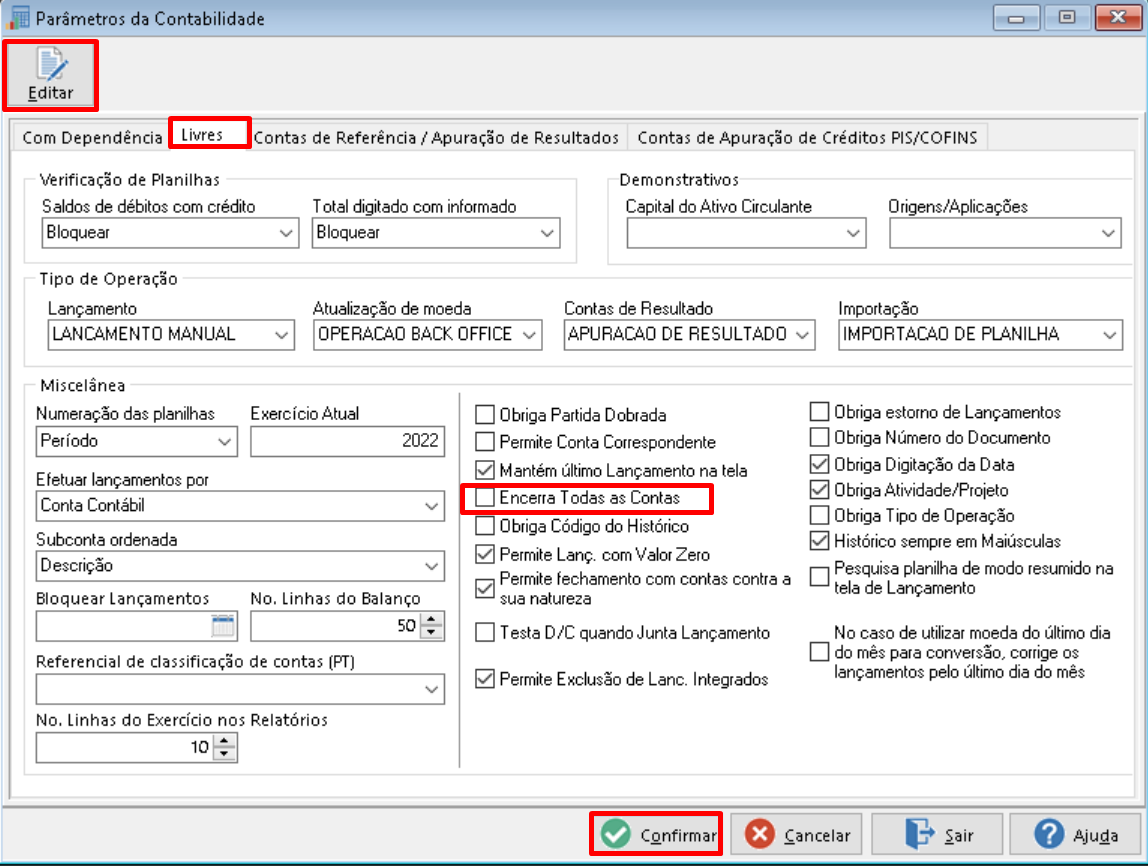
Task: Close the Parâmetros da Contabilidade window
Action: (1118, 18)
